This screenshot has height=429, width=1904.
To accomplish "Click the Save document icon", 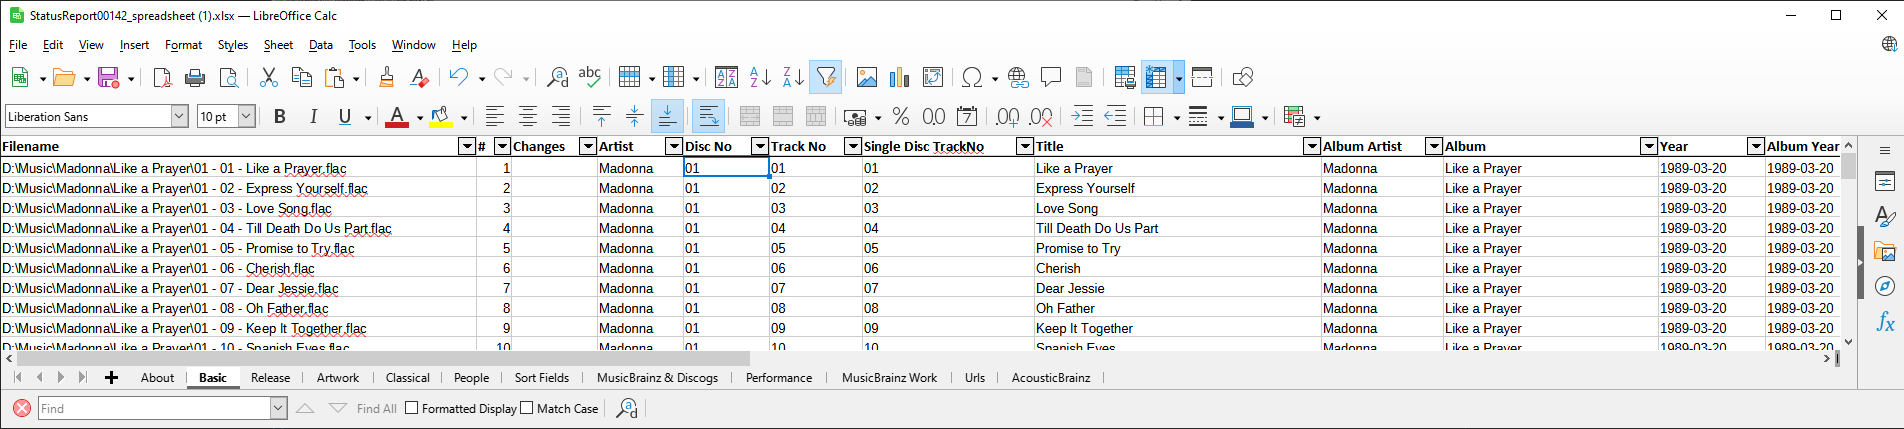I will [x=108, y=77].
